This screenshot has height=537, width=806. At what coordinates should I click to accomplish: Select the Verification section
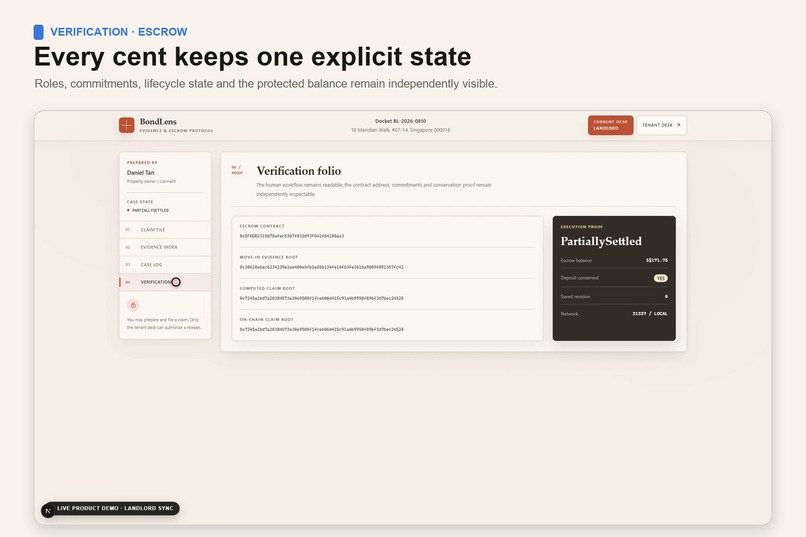pos(165,282)
